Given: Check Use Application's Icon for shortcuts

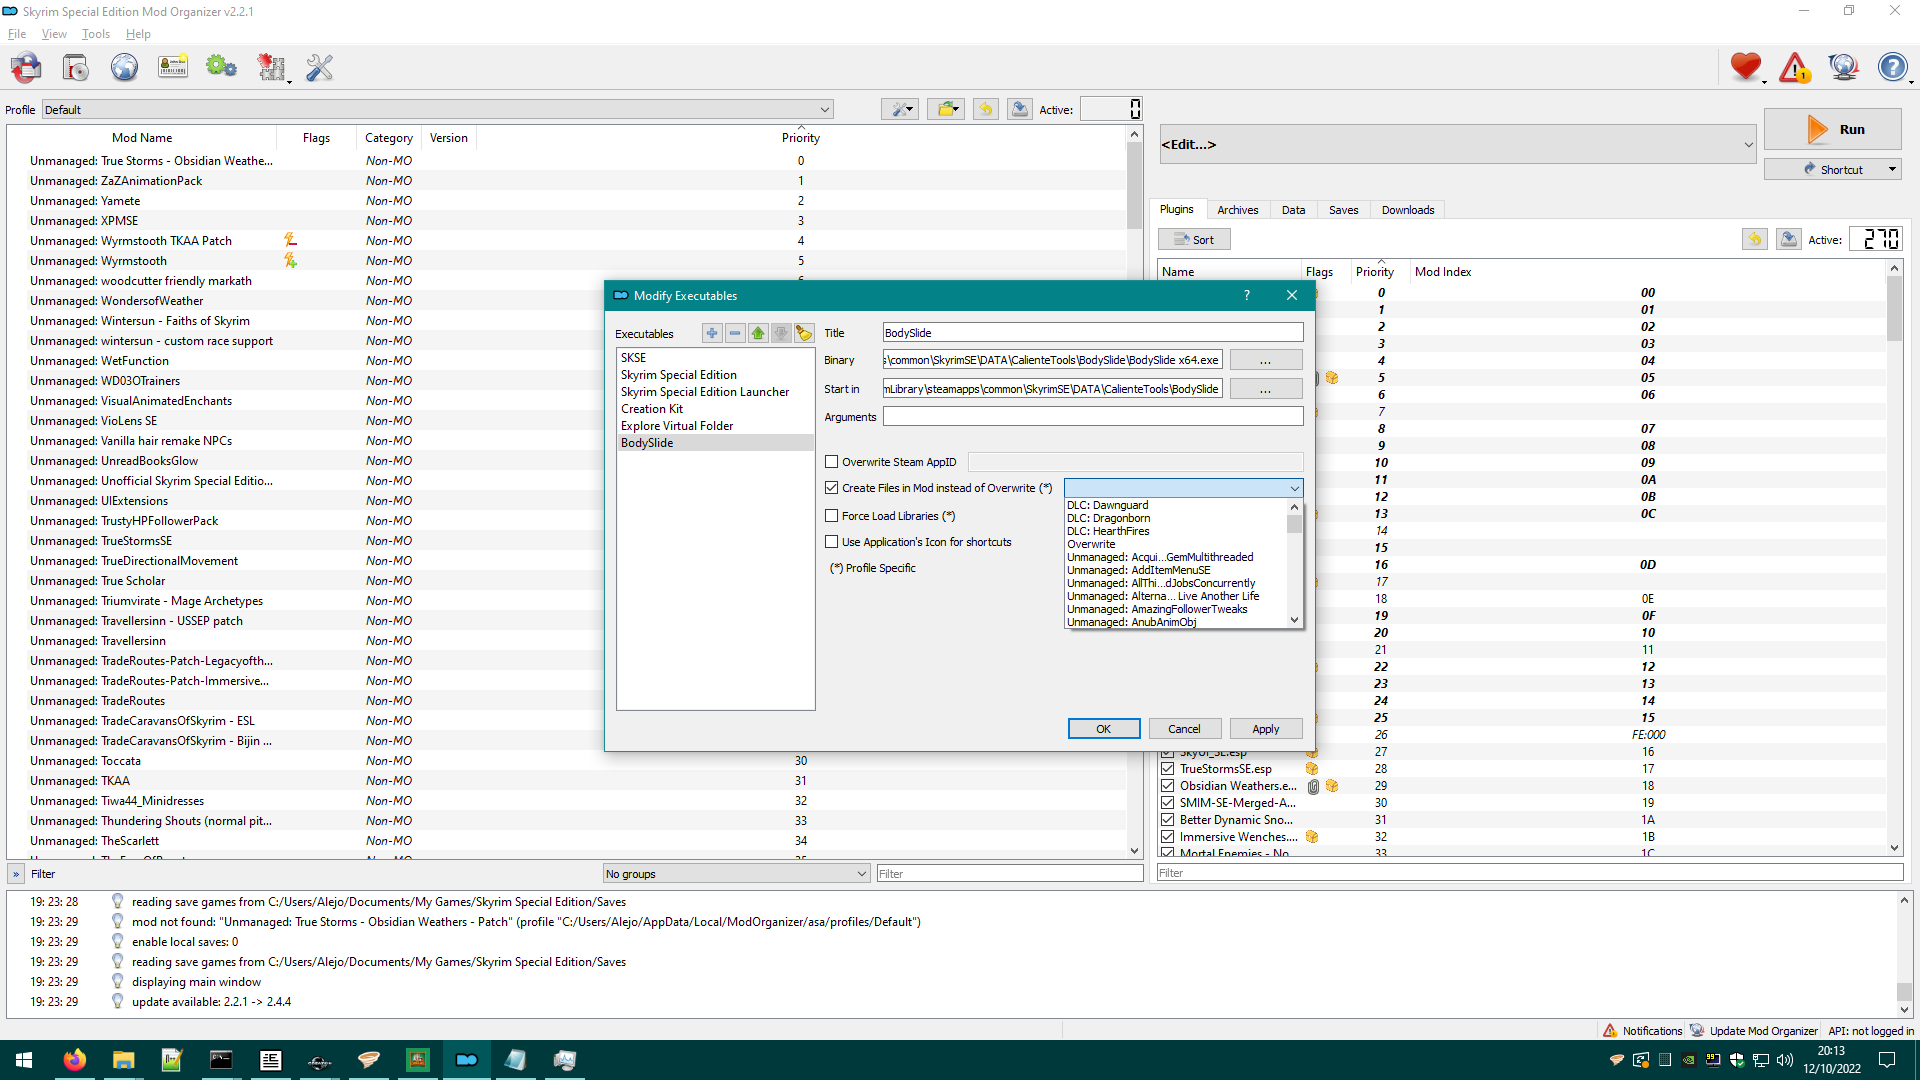Looking at the screenshot, I should [831, 542].
